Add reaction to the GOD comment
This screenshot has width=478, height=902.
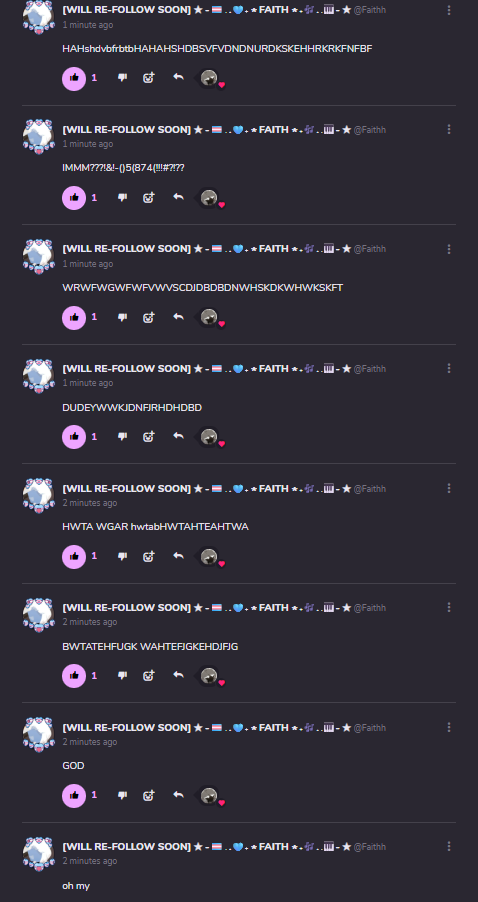click(x=149, y=795)
